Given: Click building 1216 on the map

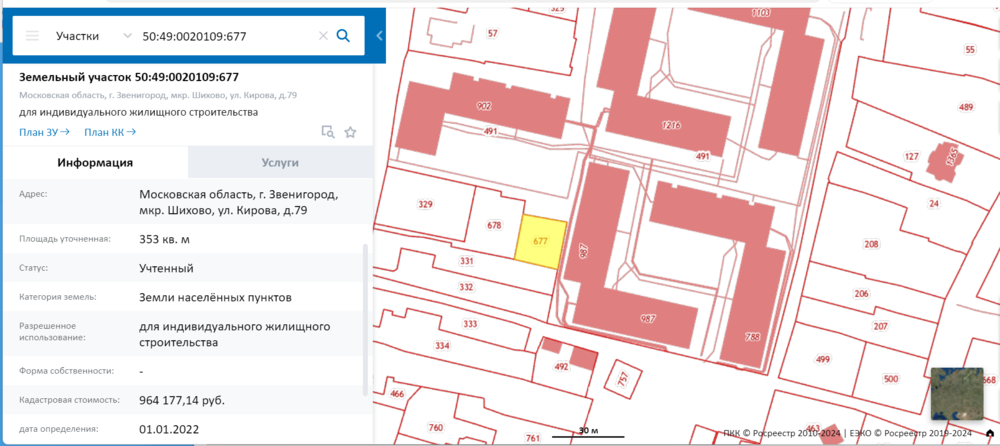Looking at the screenshot, I should (672, 125).
